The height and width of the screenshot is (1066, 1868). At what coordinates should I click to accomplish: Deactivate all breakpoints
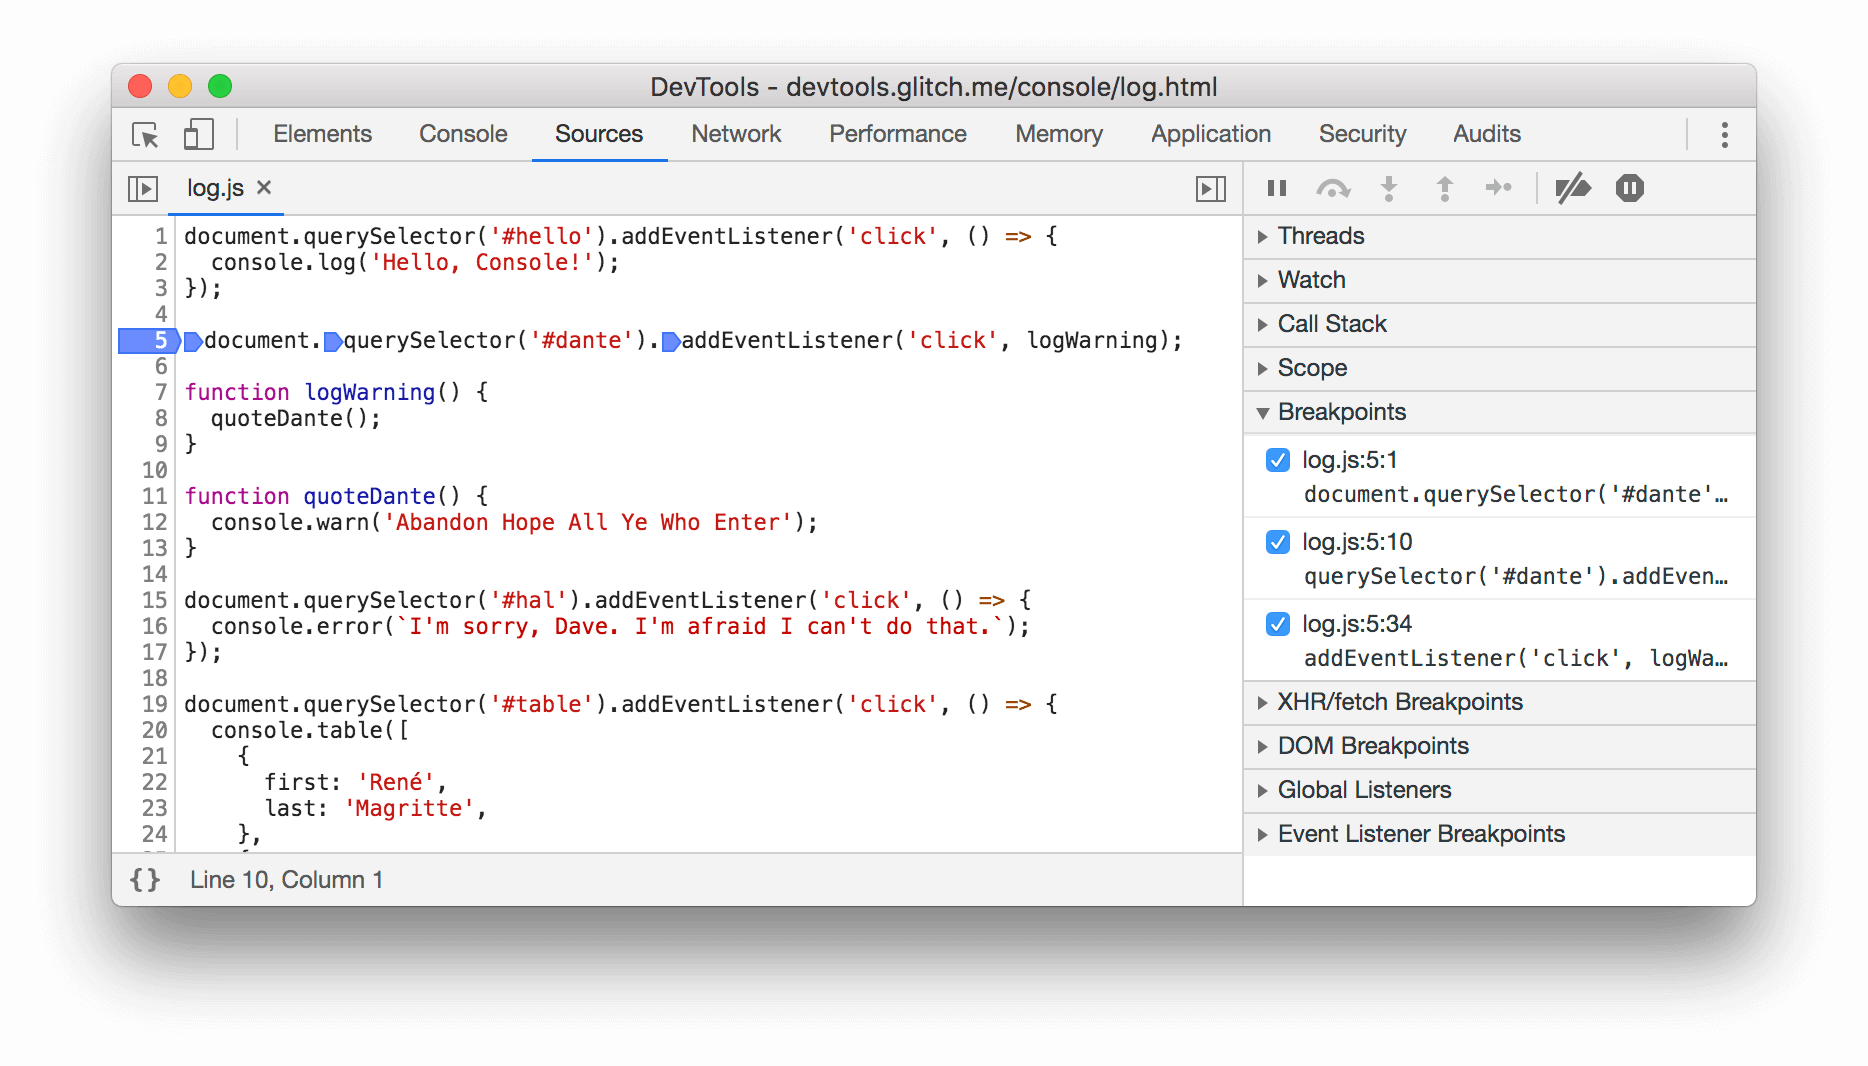tap(1573, 187)
